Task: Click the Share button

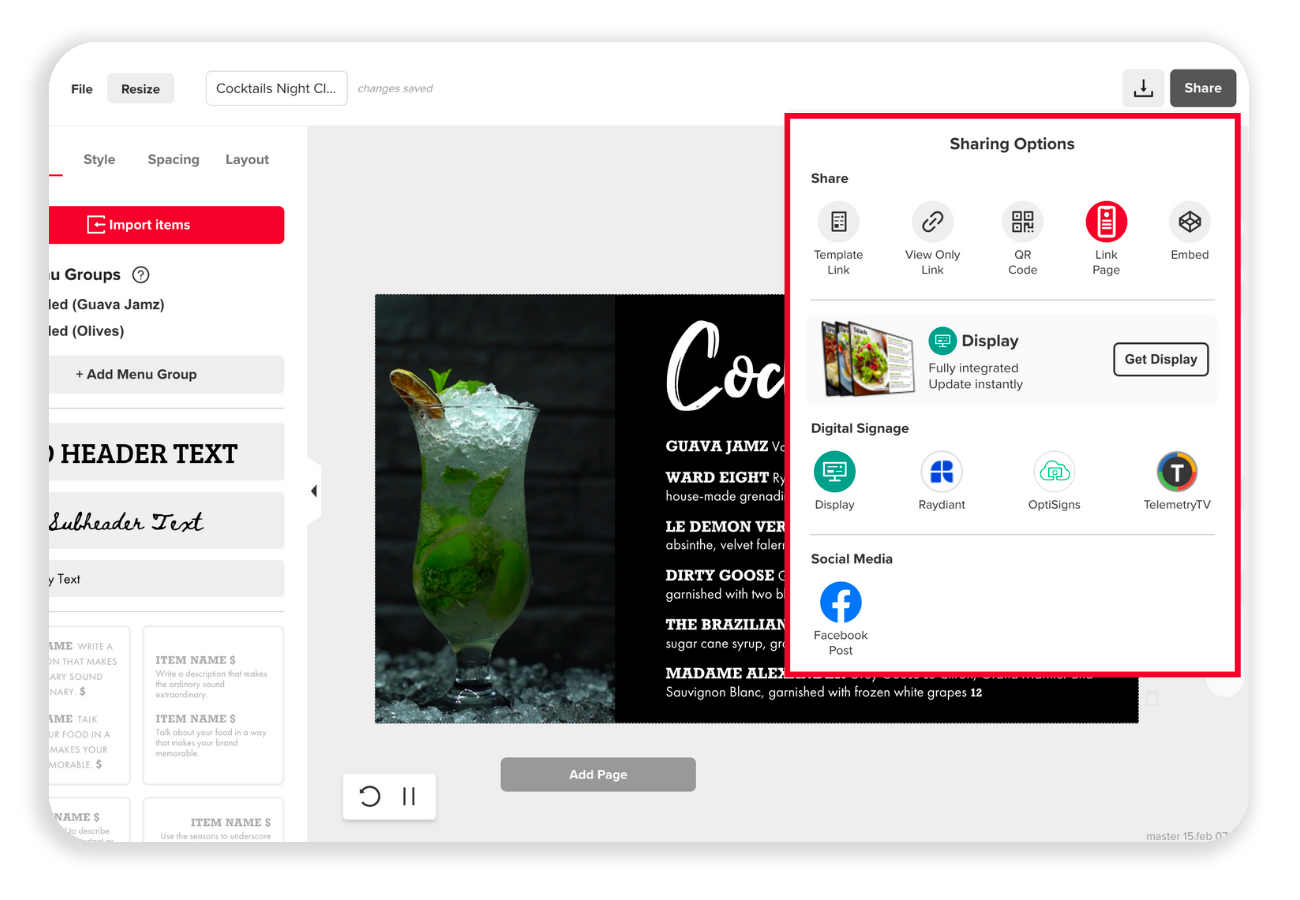Action: (1203, 88)
